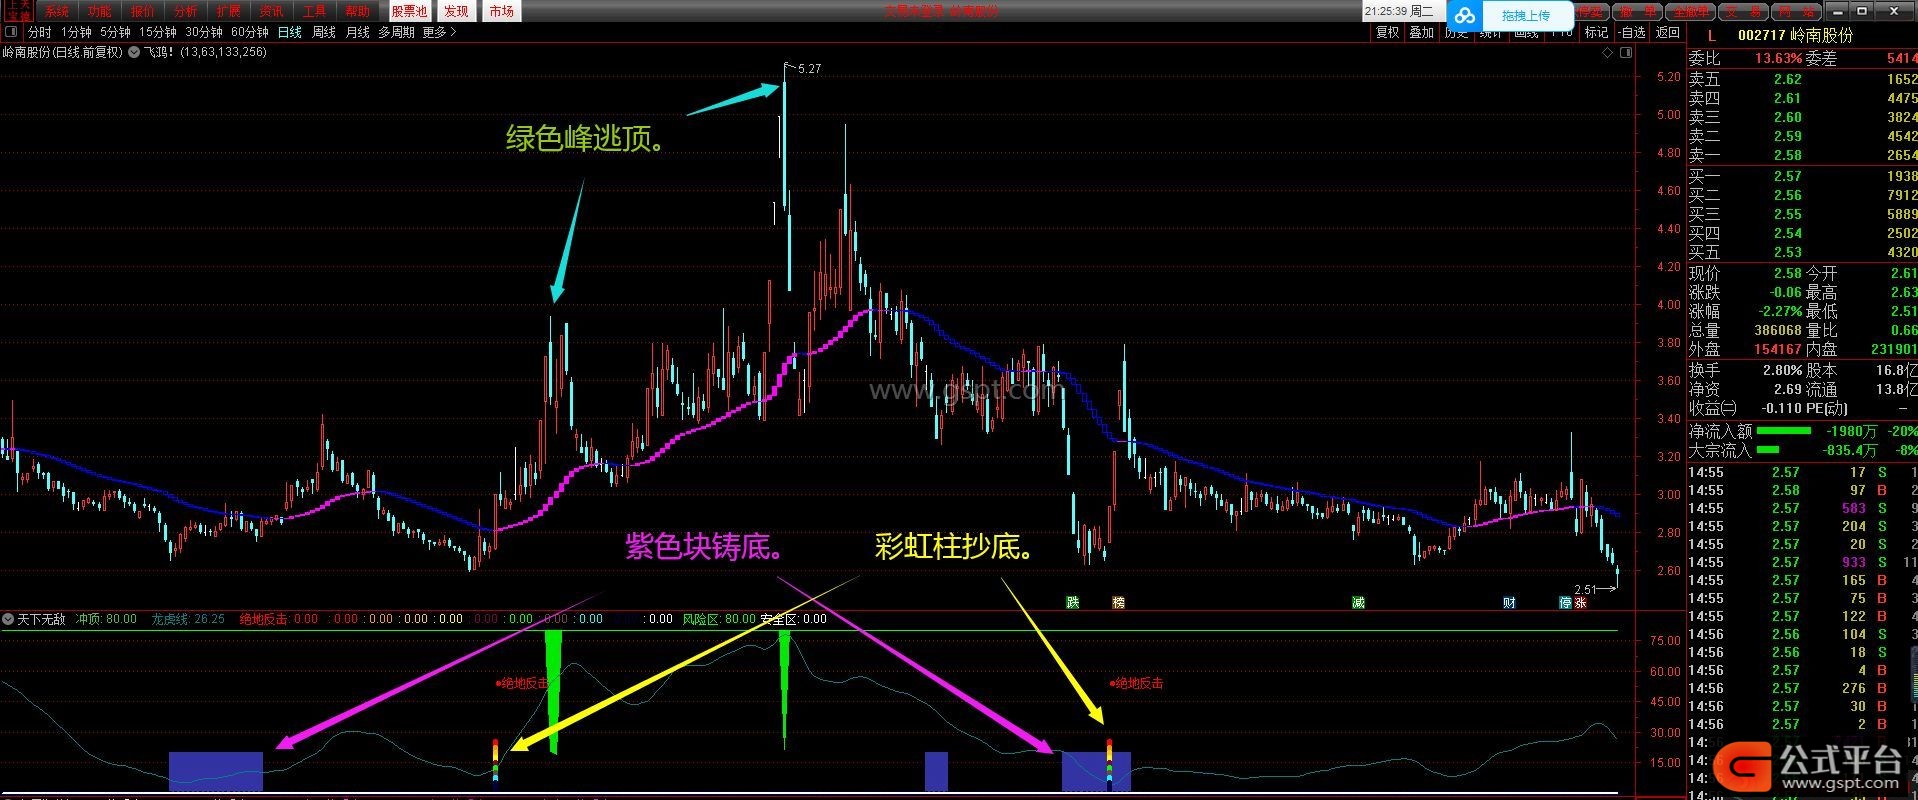Image resolution: width=1918 pixels, height=800 pixels.
Task: Click the 大宗流入 value -835.4万
Action: tap(1847, 450)
